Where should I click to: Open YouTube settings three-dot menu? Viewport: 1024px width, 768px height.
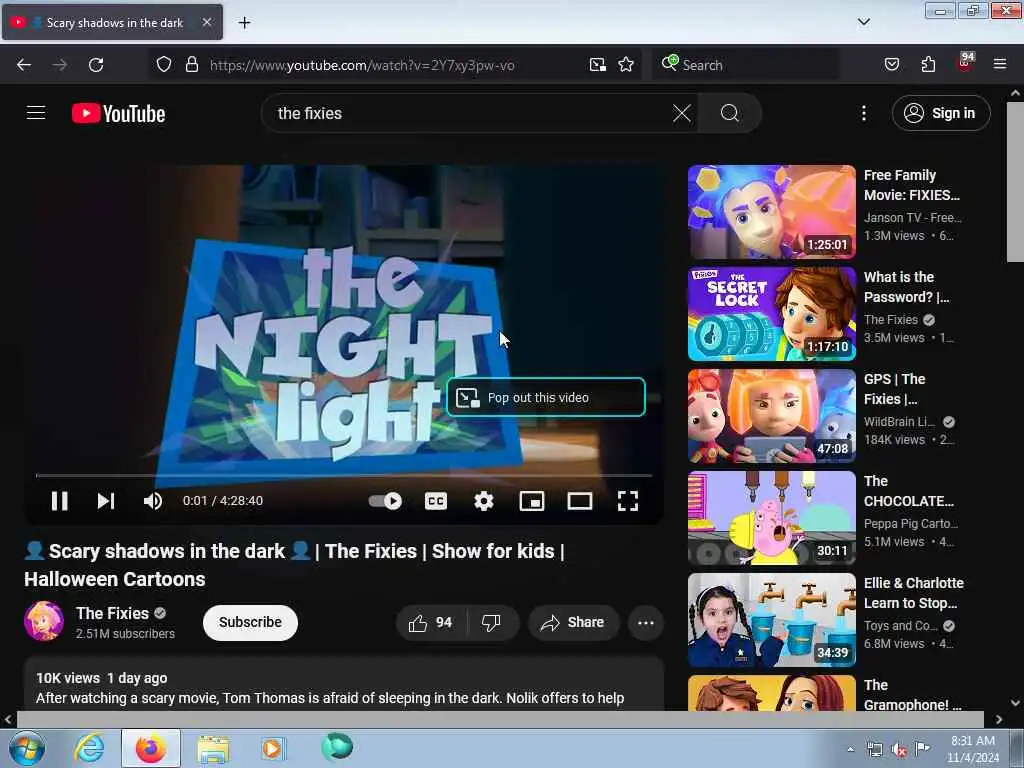[863, 113]
